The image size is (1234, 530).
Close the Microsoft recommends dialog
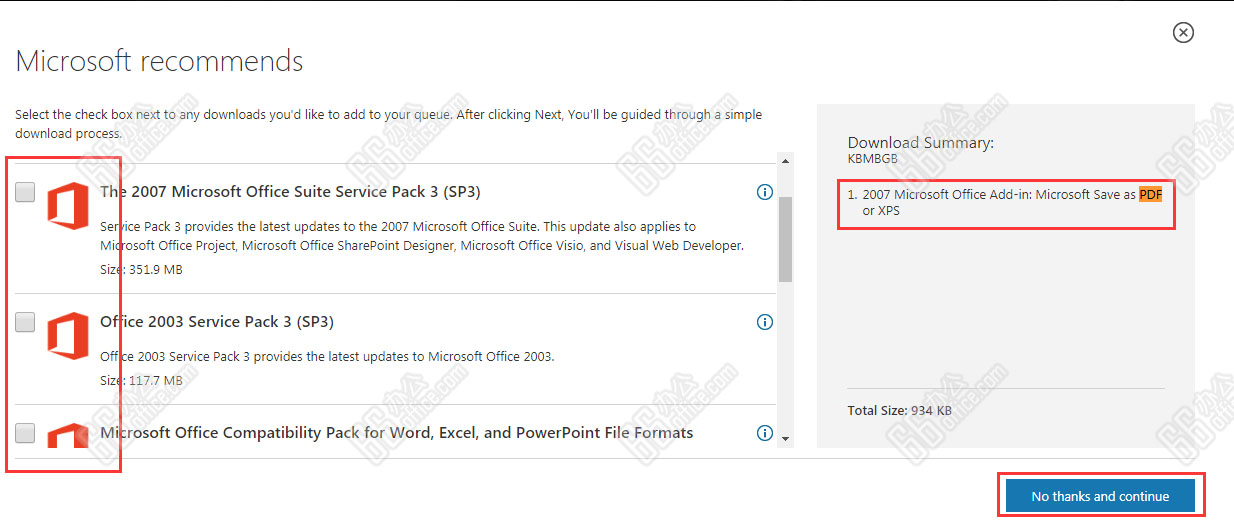(1183, 33)
